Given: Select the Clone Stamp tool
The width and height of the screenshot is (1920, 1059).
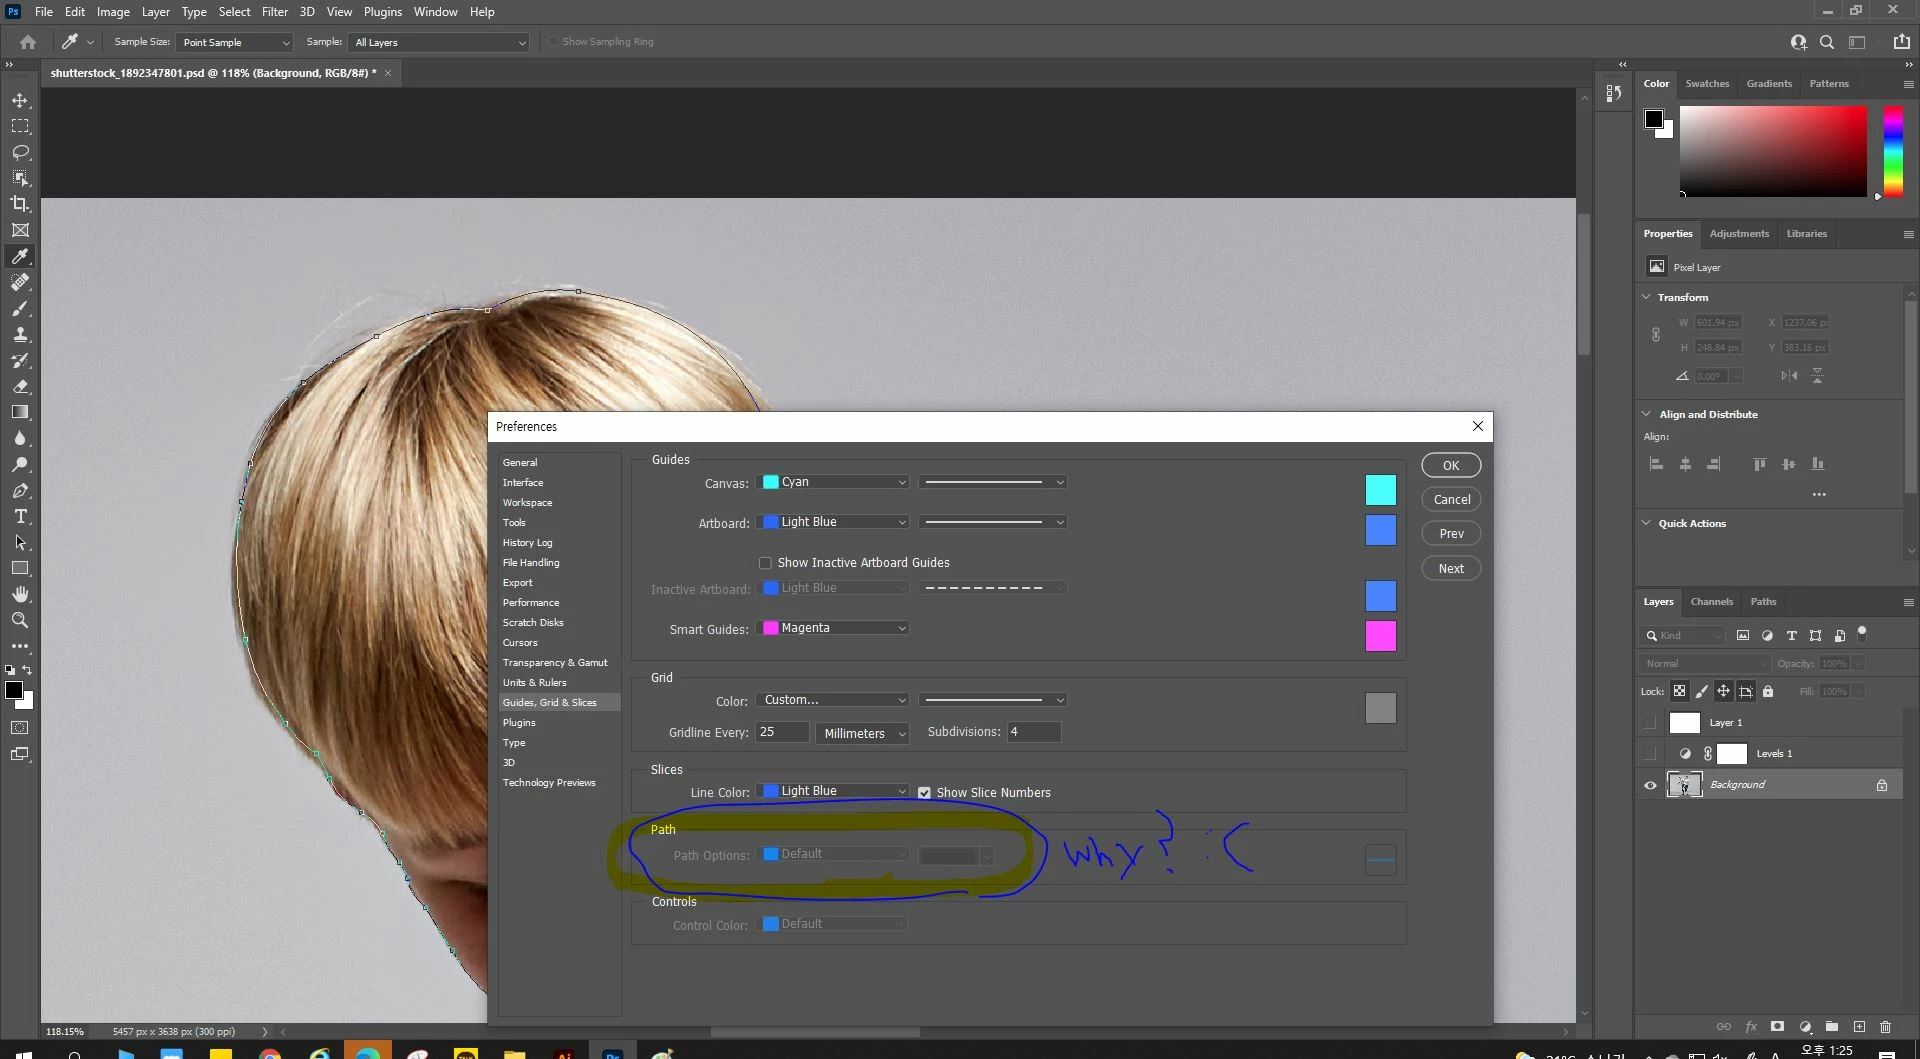Looking at the screenshot, I should click(x=20, y=334).
